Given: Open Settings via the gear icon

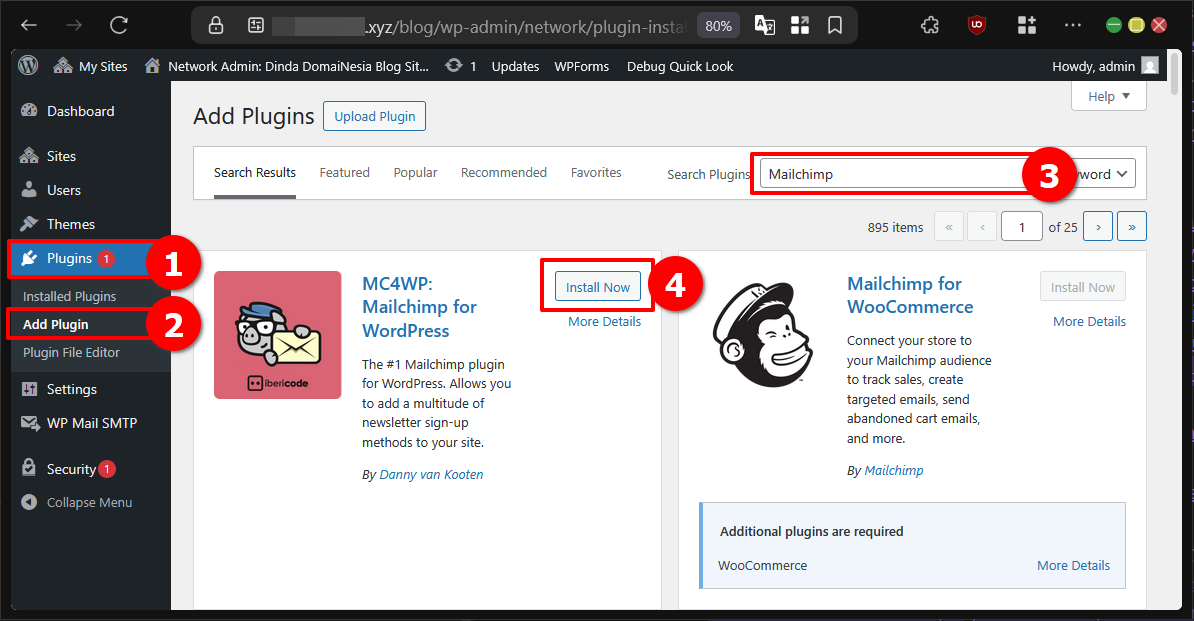Looking at the screenshot, I should (x=28, y=389).
